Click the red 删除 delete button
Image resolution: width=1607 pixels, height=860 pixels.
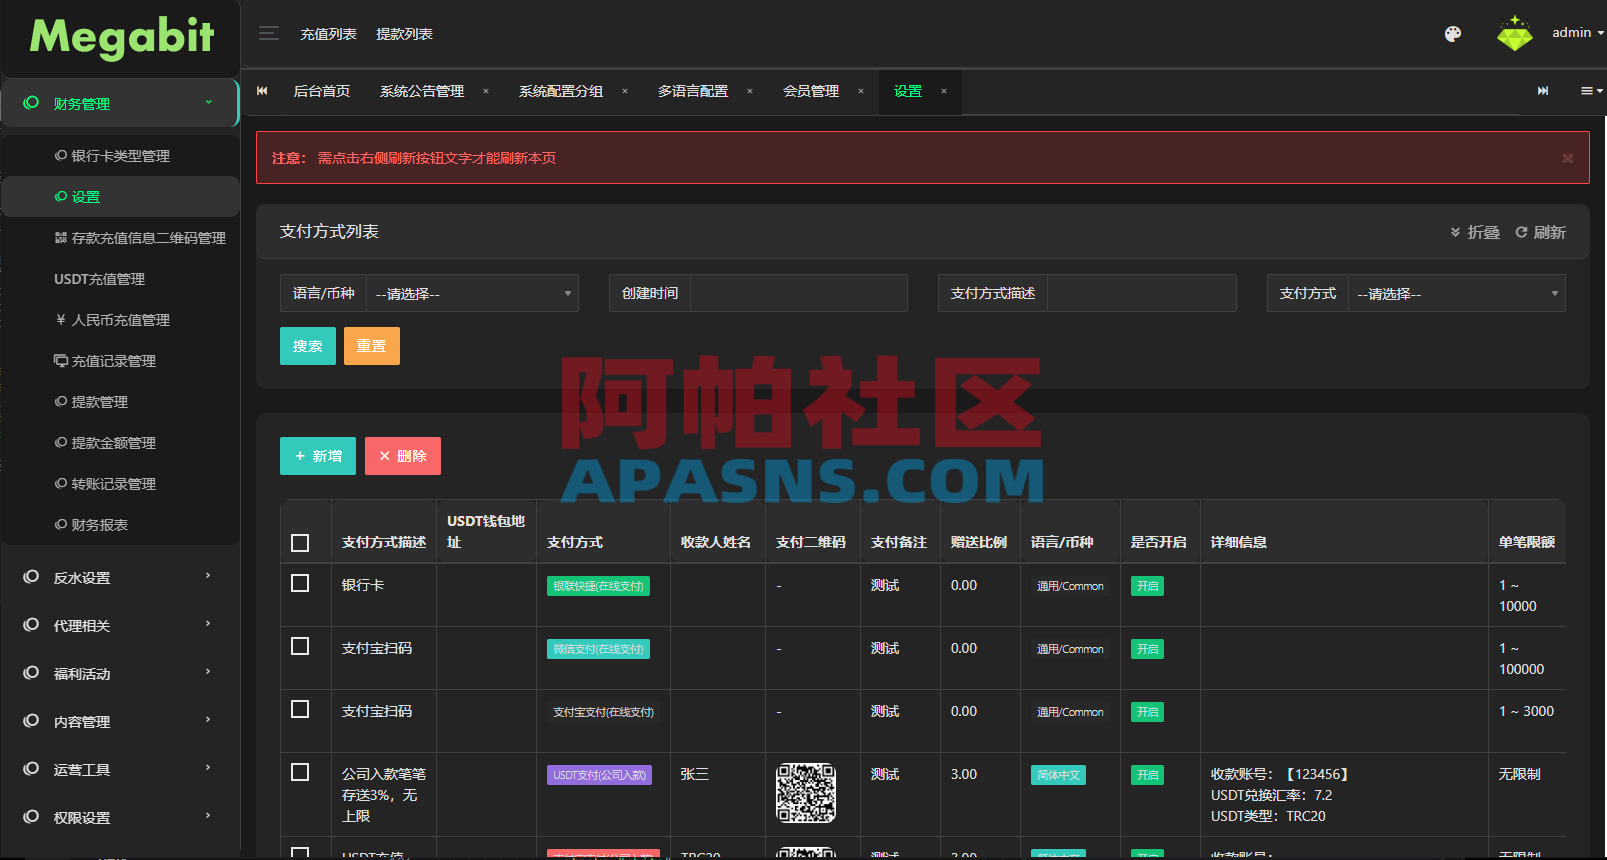[403, 456]
